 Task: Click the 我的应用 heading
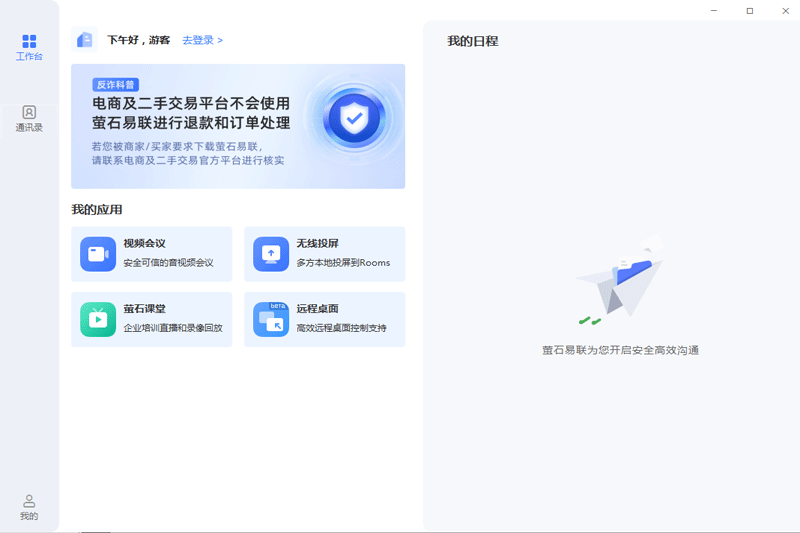pyautogui.click(x=97, y=210)
